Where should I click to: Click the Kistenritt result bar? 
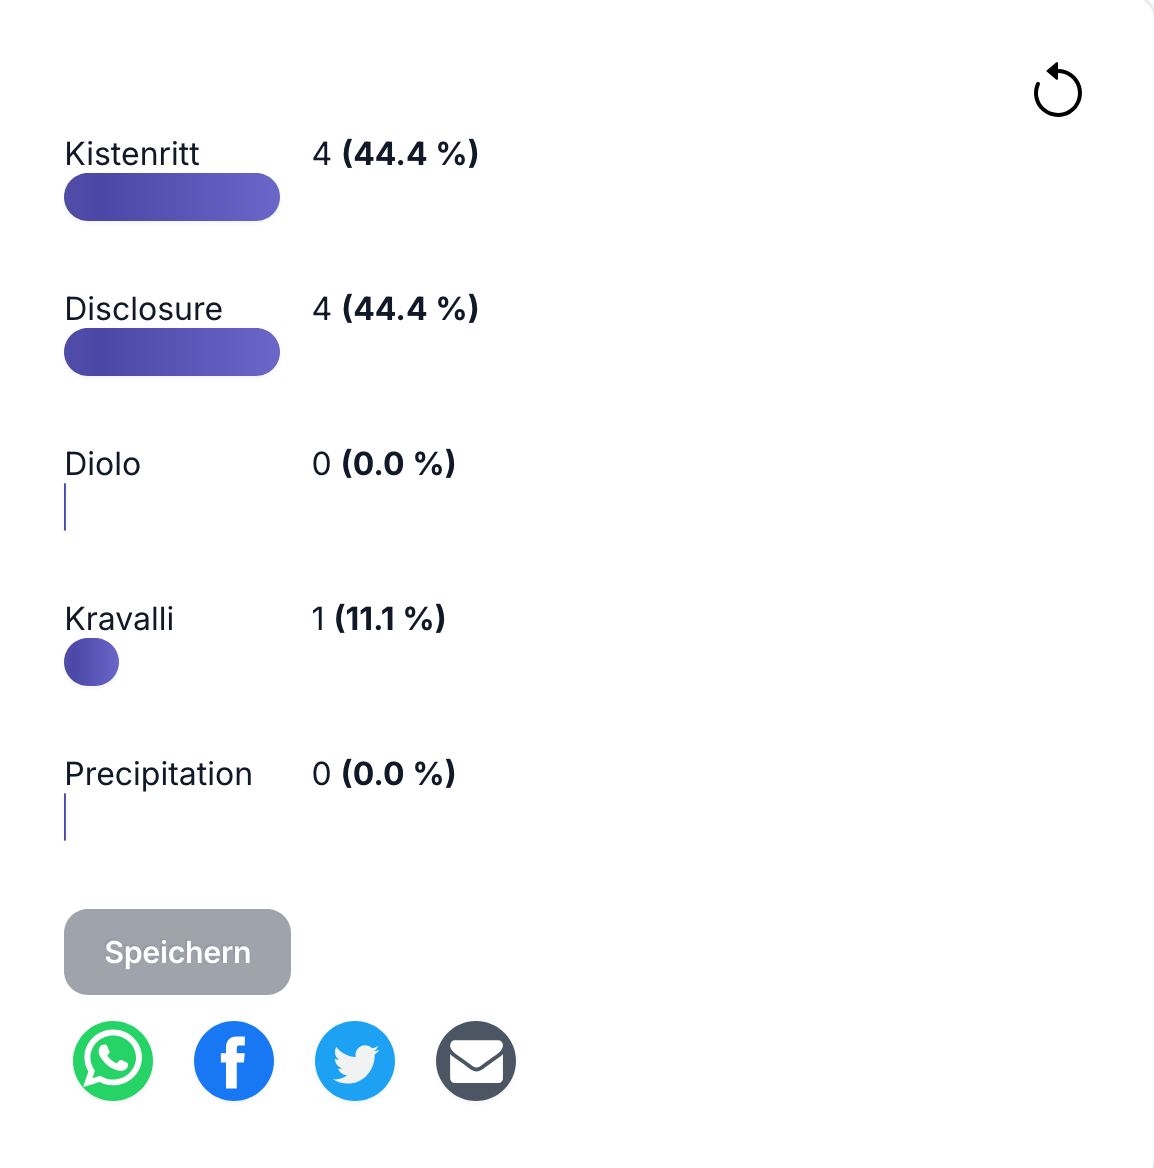pyautogui.click(x=172, y=197)
